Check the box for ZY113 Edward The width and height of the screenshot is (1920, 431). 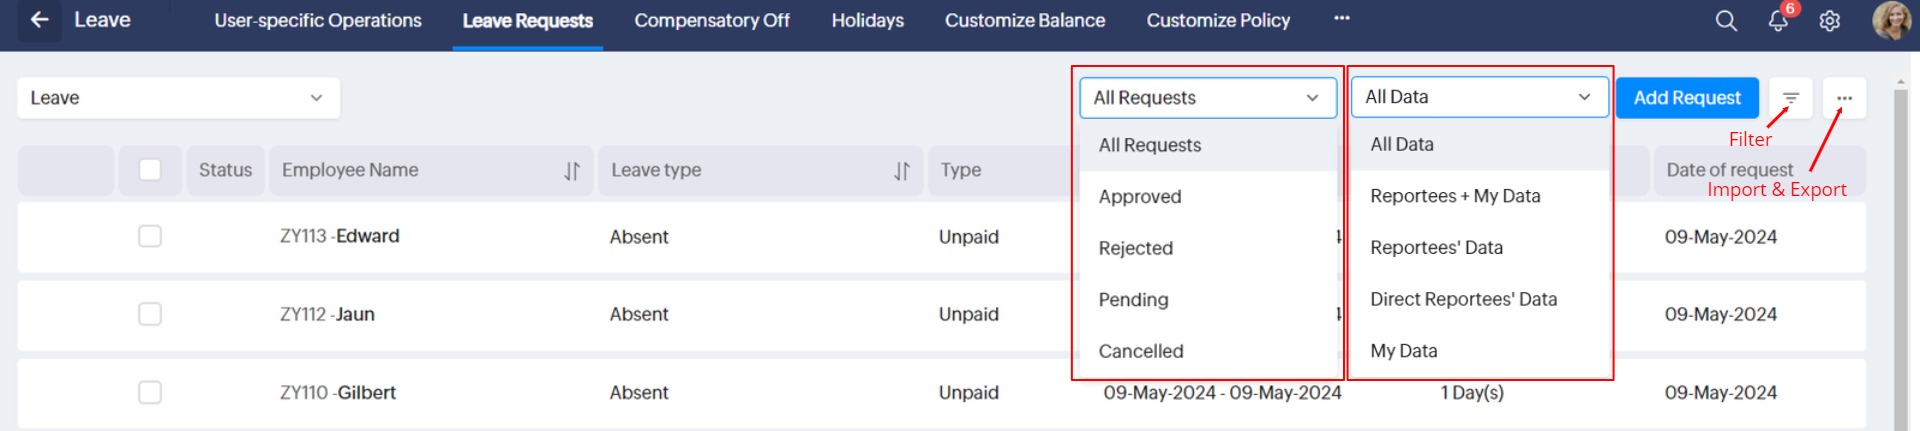click(150, 236)
